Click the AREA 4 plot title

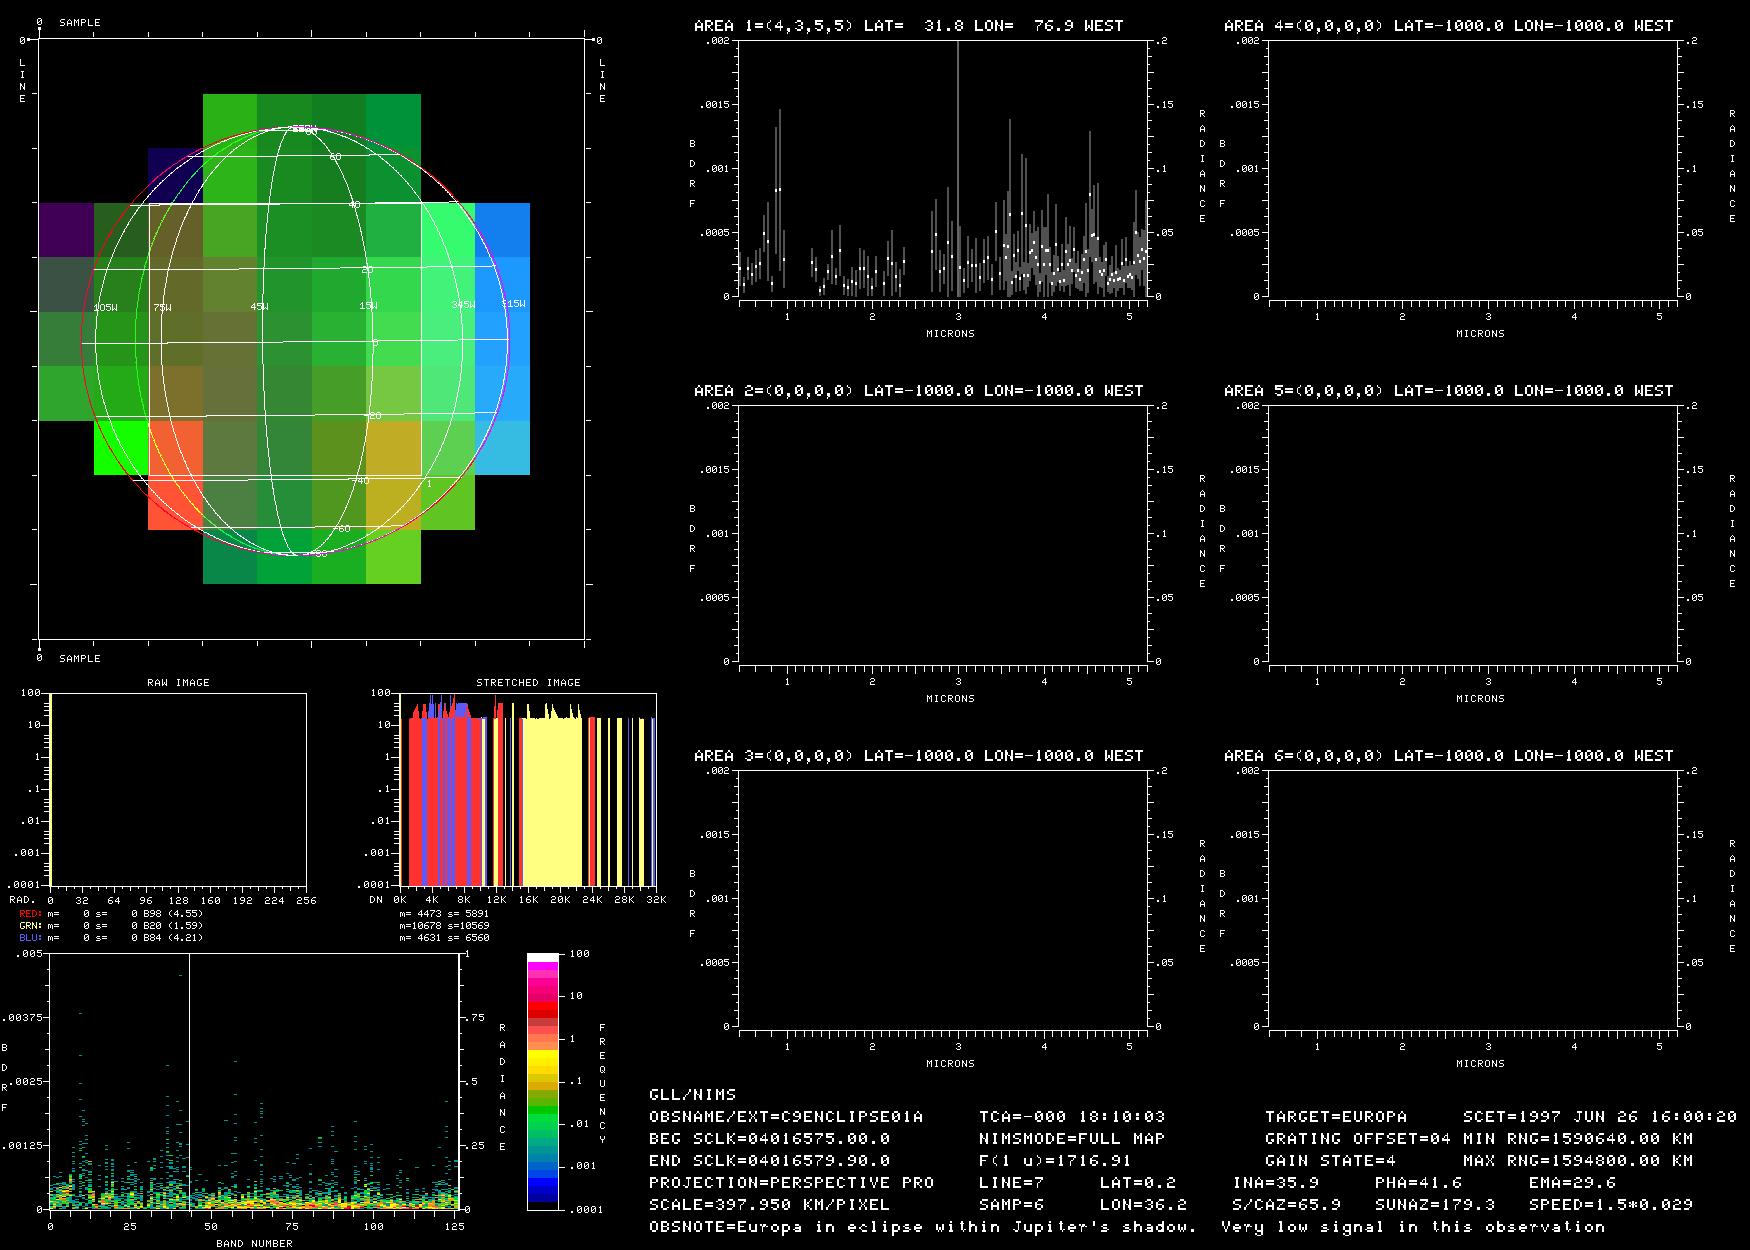click(x=1448, y=26)
